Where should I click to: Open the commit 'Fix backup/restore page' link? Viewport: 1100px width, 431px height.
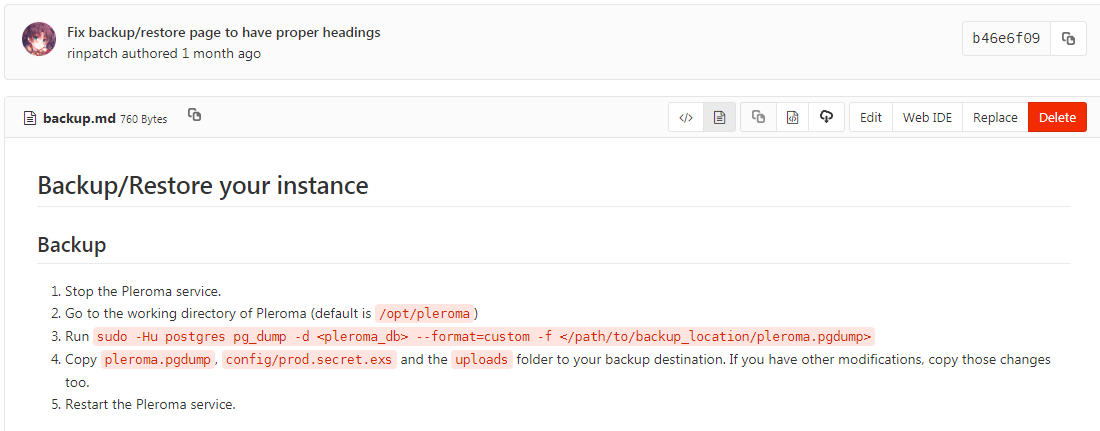click(223, 32)
